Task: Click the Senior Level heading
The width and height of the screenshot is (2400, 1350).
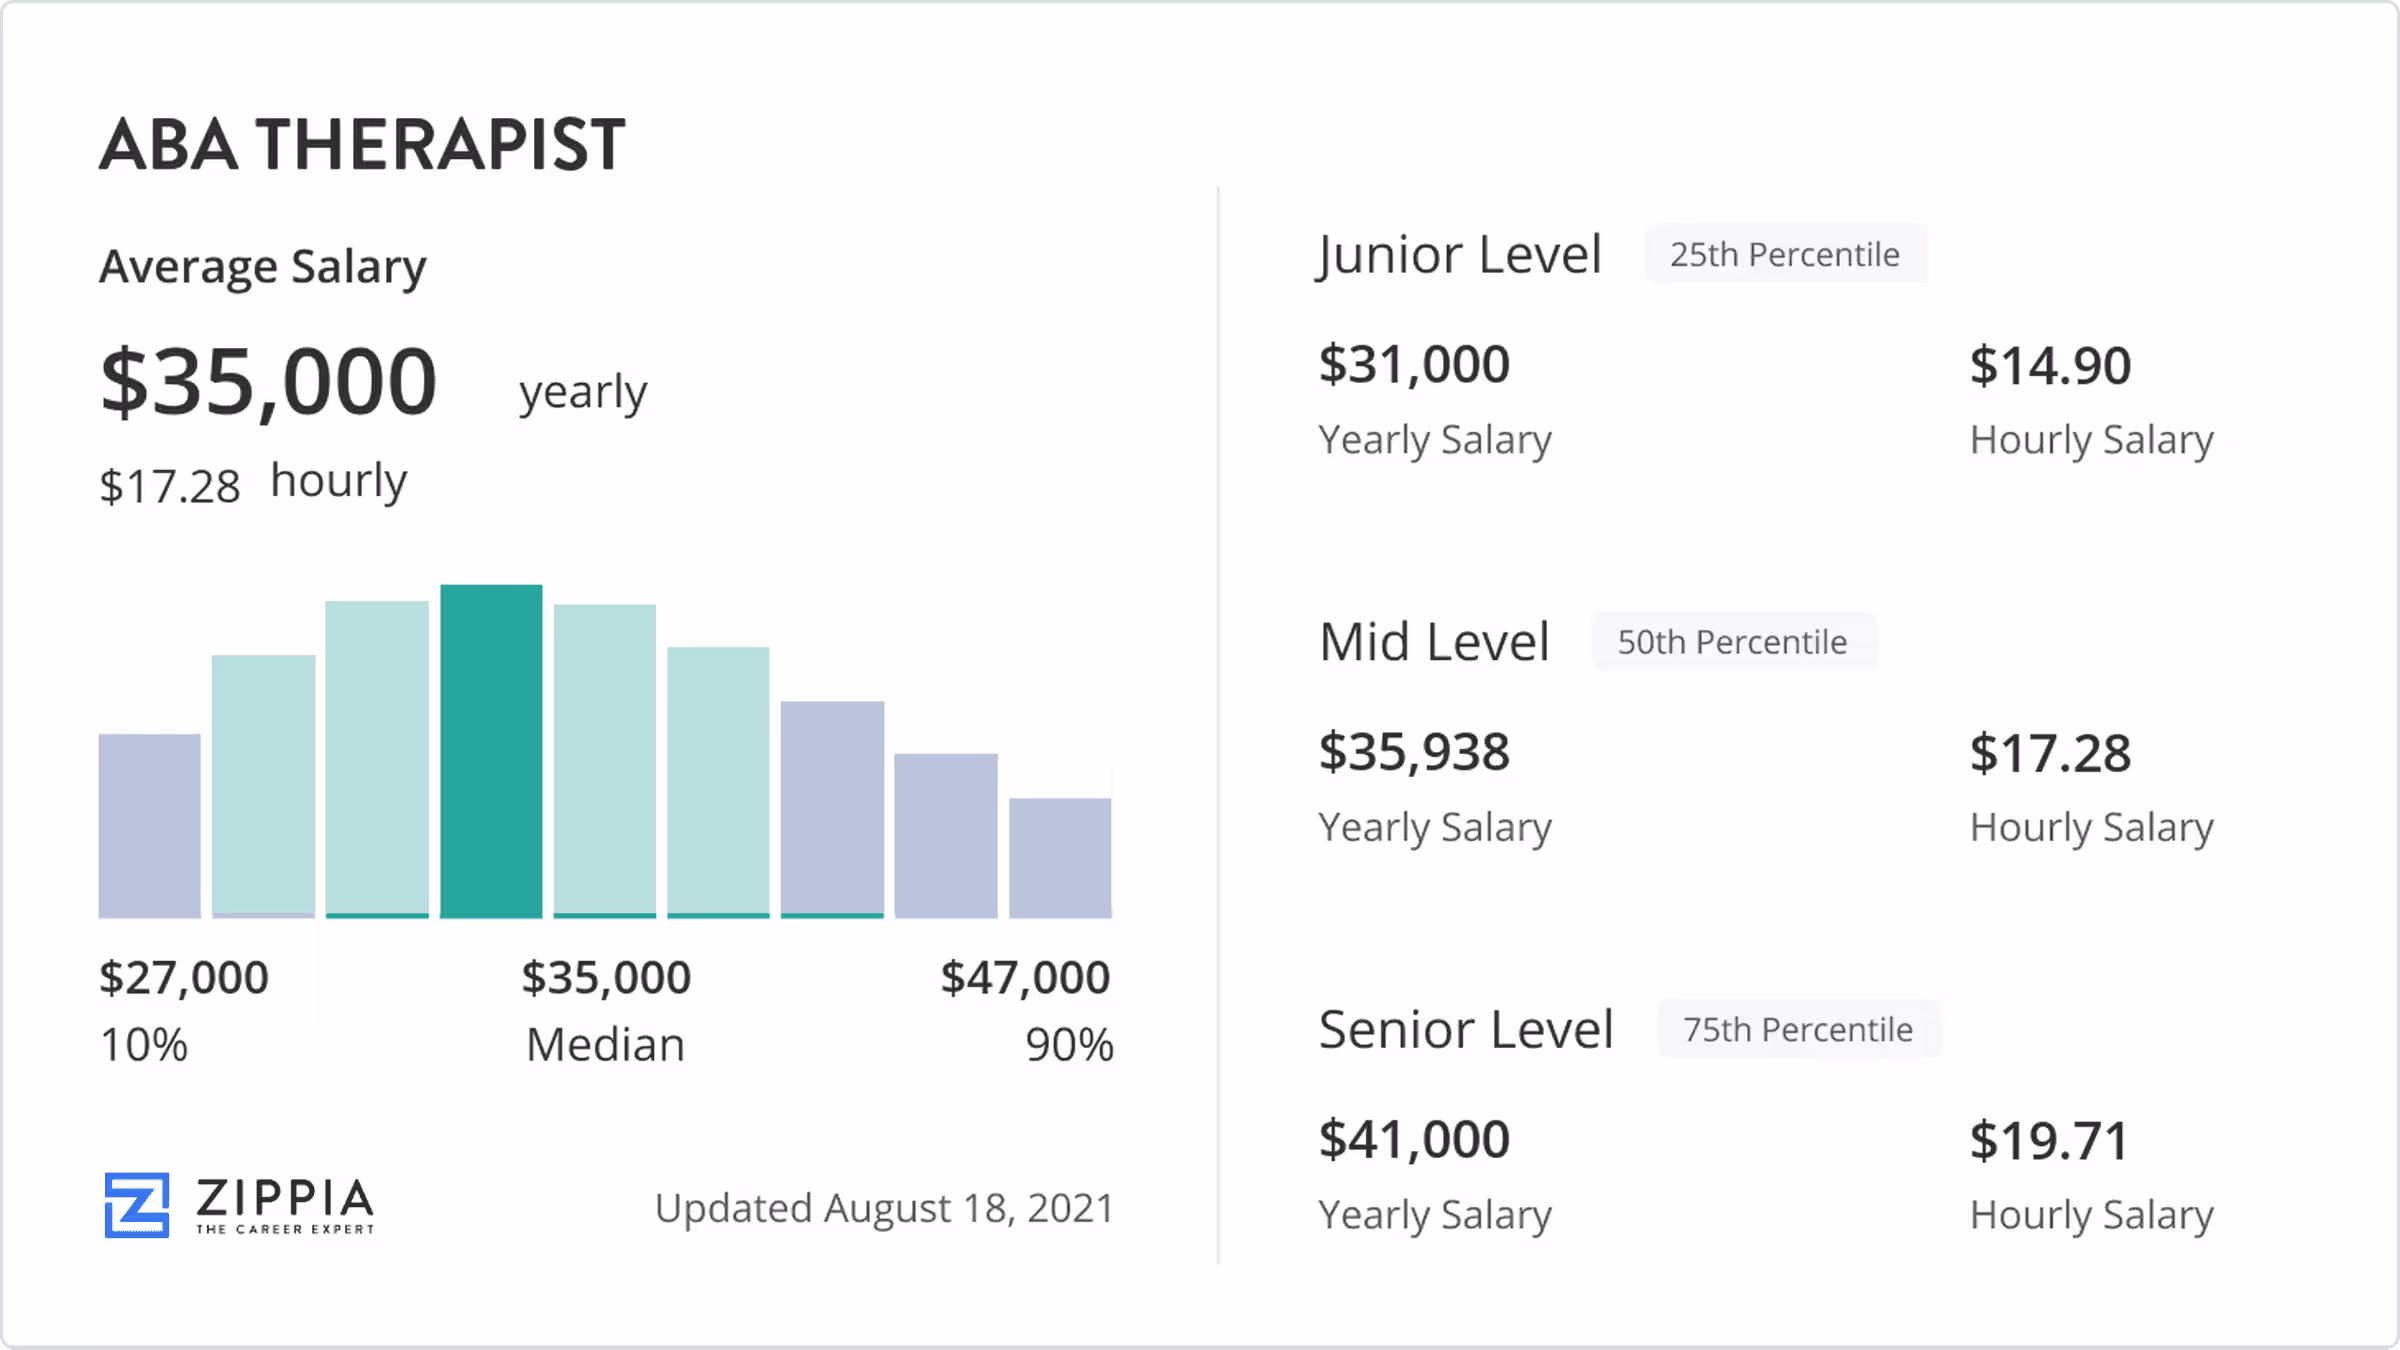Action: pos(1466,1029)
